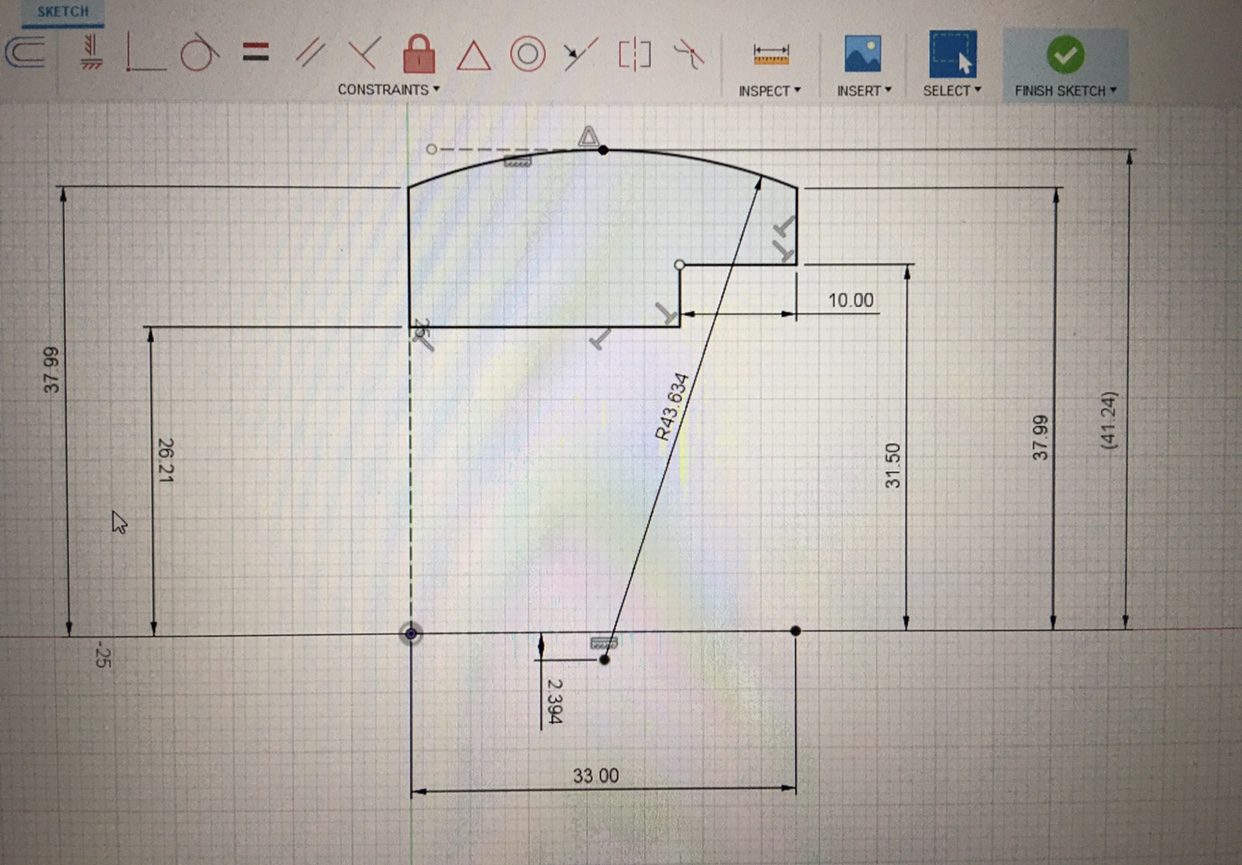Pick the Parallel constraint icon

point(311,54)
